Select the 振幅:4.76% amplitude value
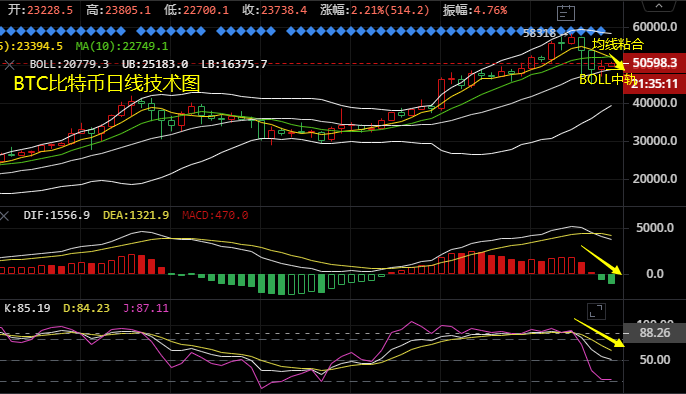 475,10
